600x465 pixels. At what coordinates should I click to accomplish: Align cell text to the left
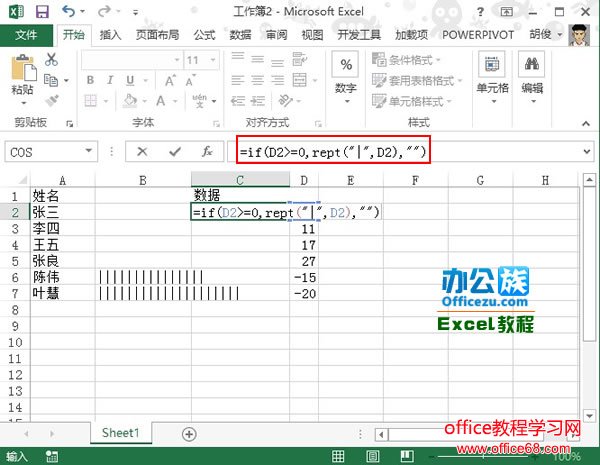pyautogui.click(x=238, y=80)
